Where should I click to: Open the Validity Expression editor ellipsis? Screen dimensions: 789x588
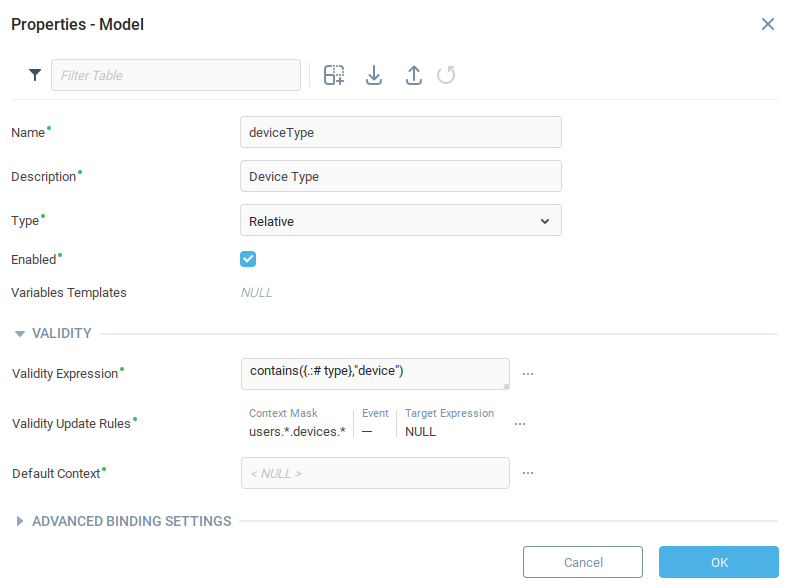tap(528, 374)
